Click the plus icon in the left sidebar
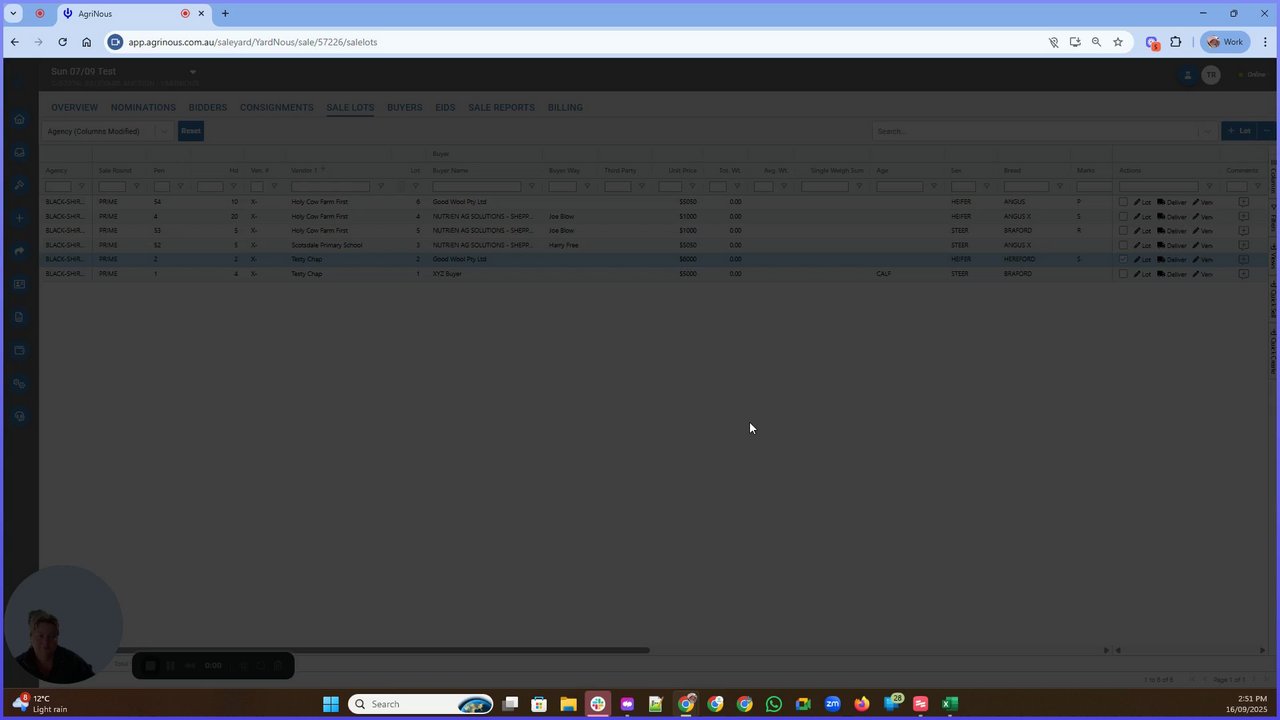1280x720 pixels. (x=19, y=218)
